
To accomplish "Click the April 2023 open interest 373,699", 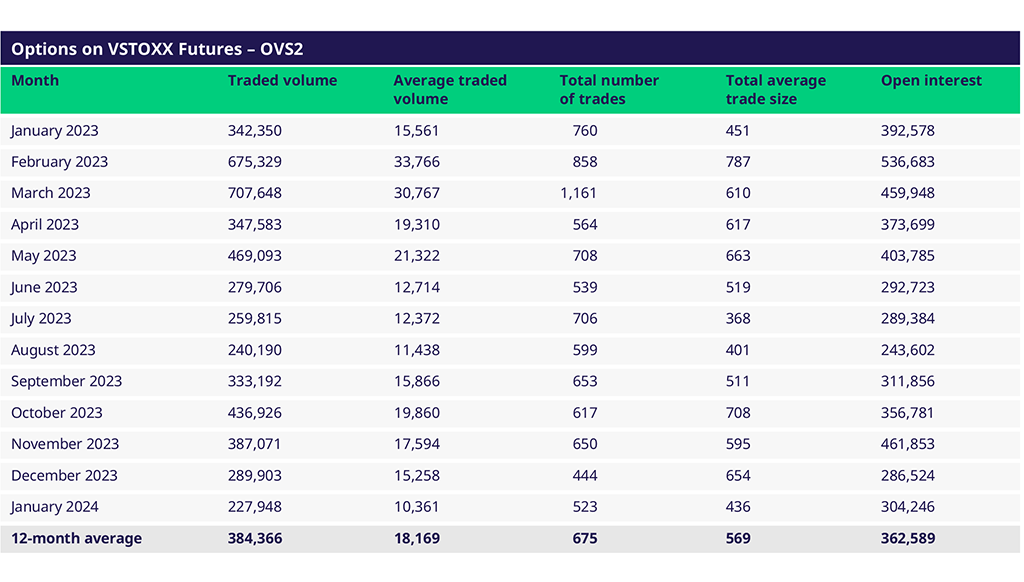I will tap(907, 225).
